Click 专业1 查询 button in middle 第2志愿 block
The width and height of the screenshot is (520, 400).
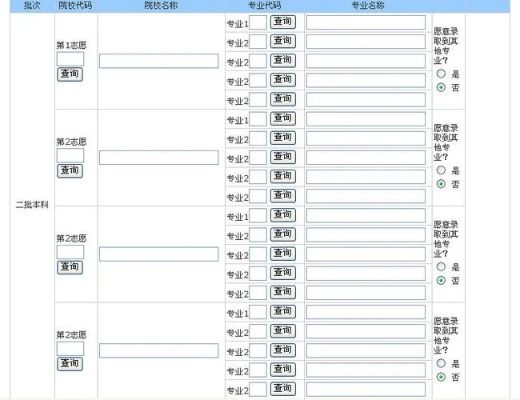click(x=283, y=215)
